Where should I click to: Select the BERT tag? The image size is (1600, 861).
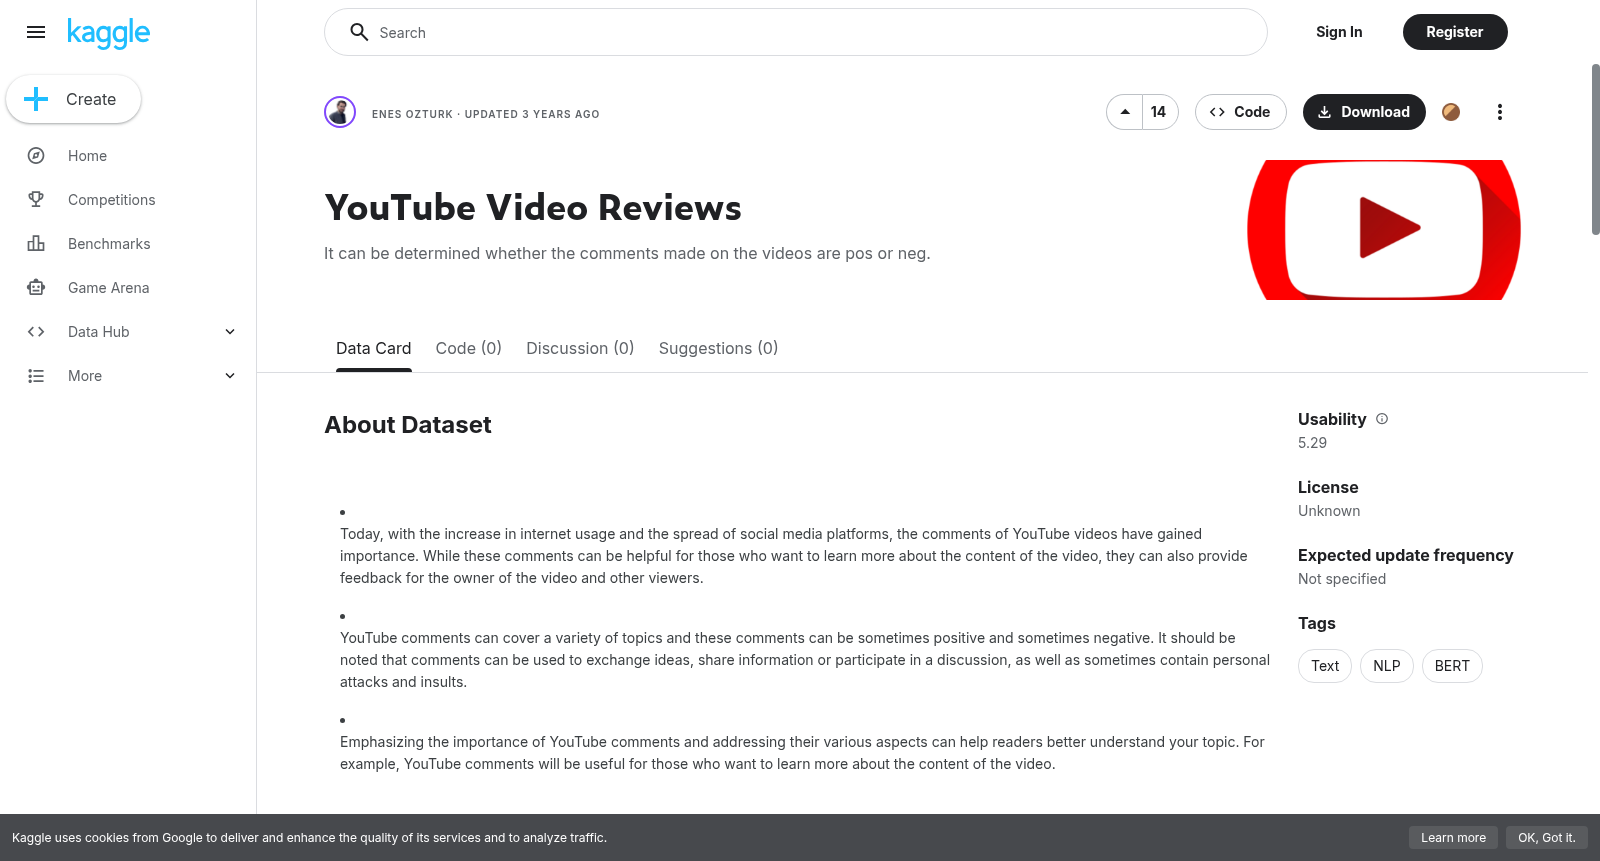tap(1452, 666)
